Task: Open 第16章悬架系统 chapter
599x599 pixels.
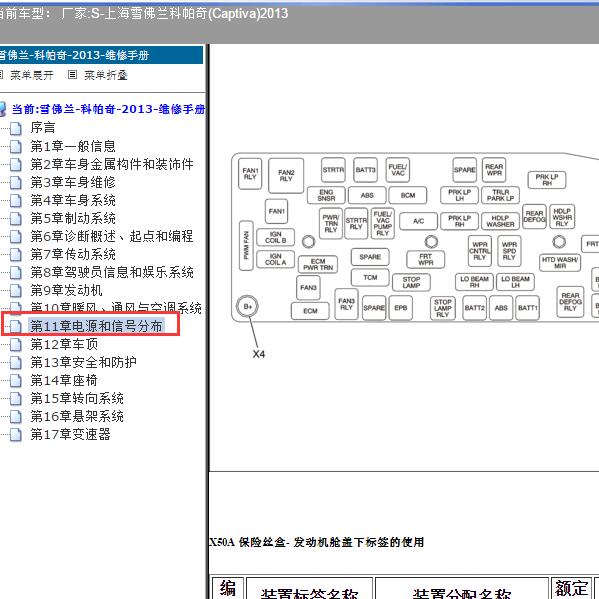Action: (77, 416)
